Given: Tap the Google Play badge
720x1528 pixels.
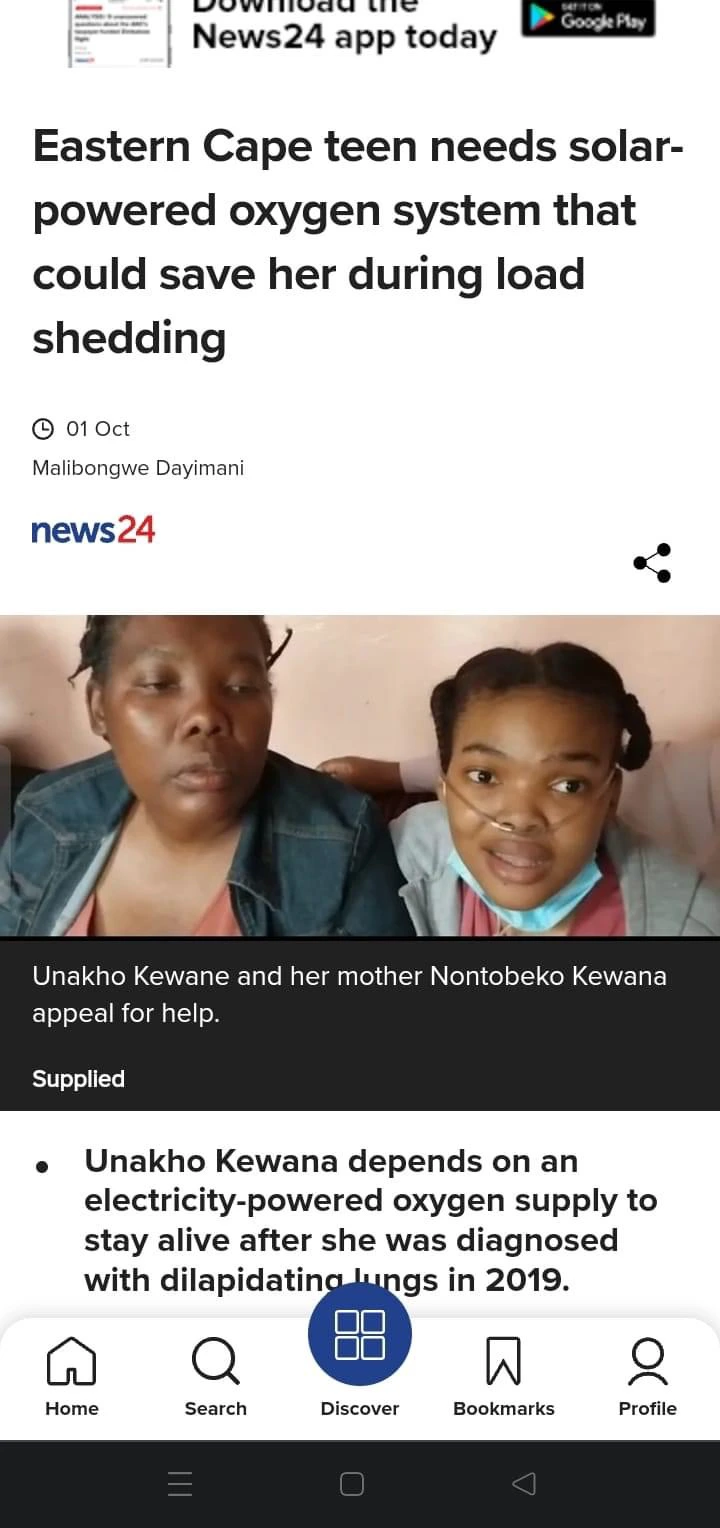Looking at the screenshot, I should 588,18.
